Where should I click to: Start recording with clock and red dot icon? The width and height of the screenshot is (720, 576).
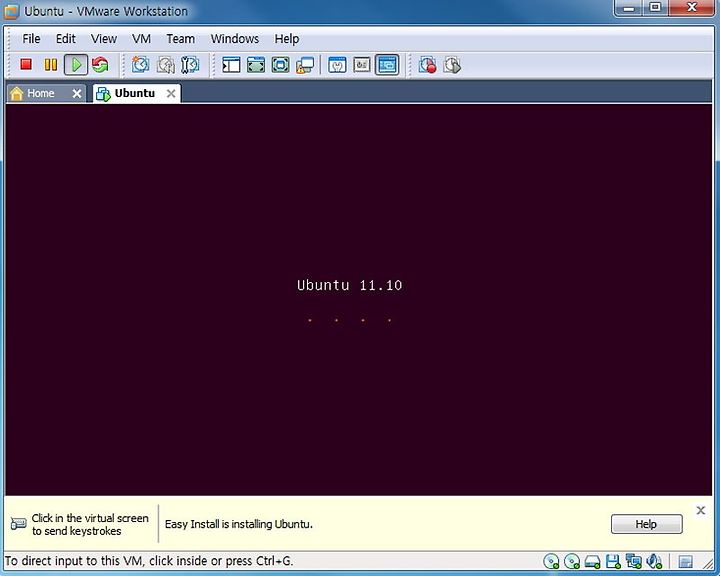[x=428, y=65]
